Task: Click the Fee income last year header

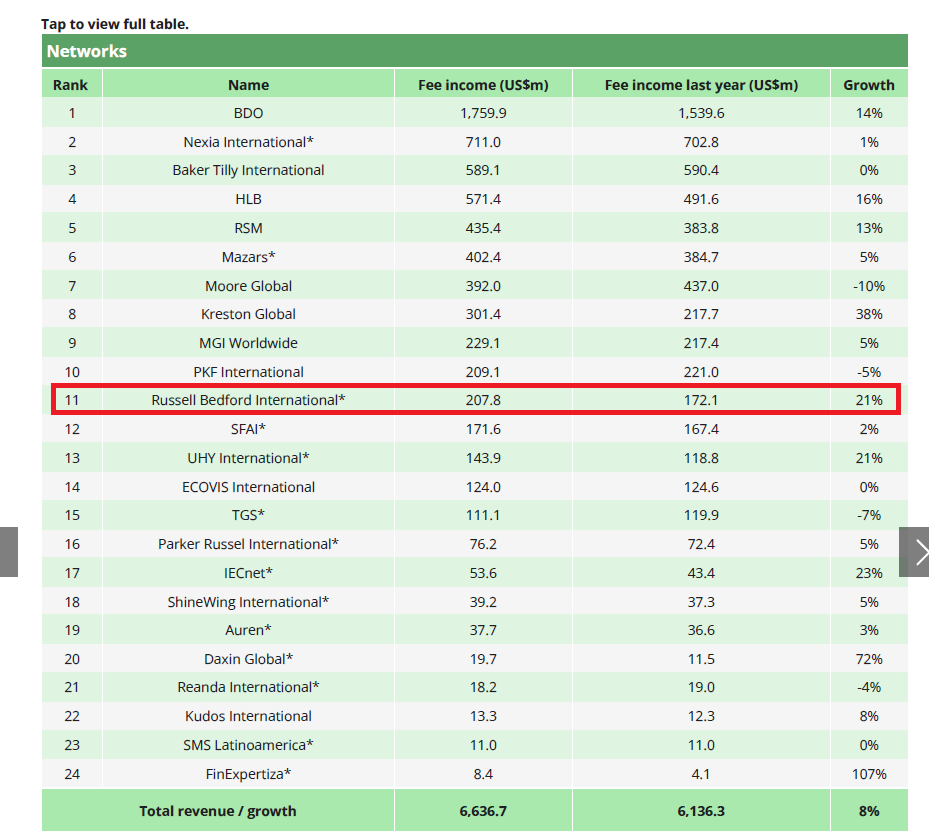Action: (701, 85)
